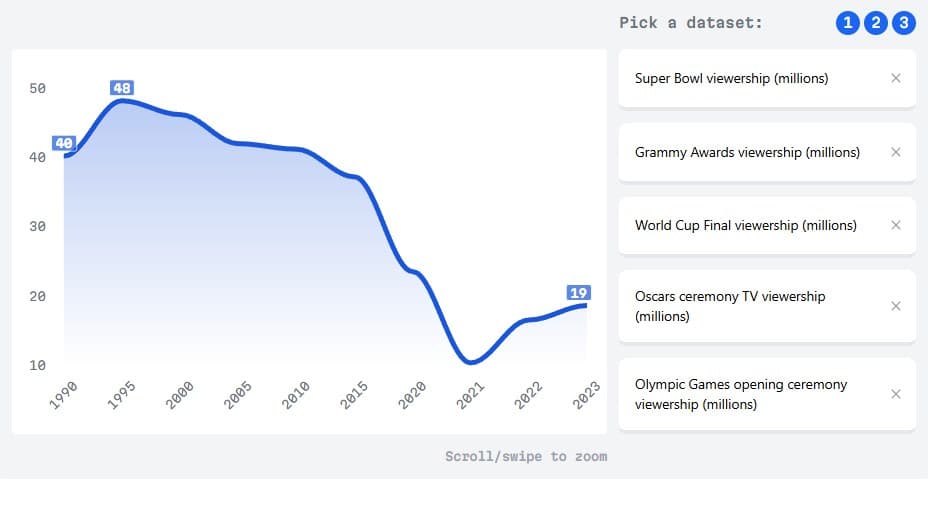Click the 'Scroll/swipe to zoom' hint text
The image size is (928, 522).
(526, 456)
